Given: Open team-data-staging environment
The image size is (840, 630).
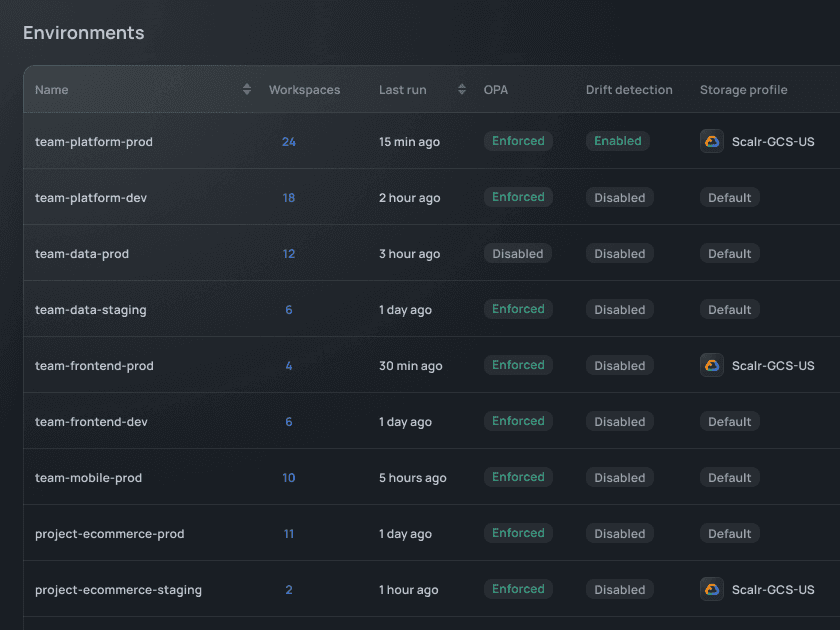Looking at the screenshot, I should [x=91, y=310].
